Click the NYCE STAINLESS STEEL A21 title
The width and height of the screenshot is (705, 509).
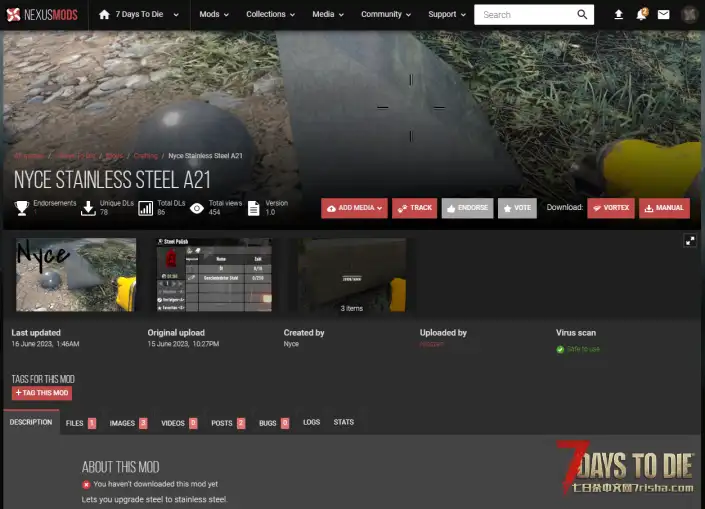pyautogui.click(x=112, y=180)
